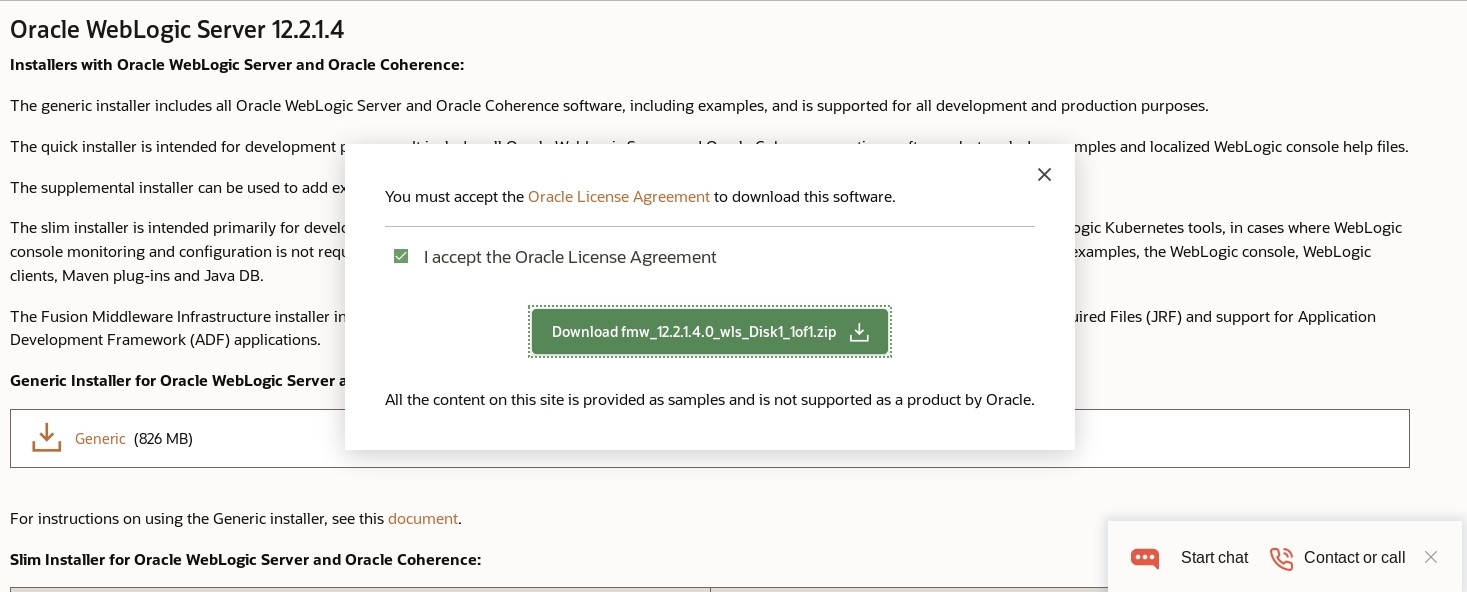Select the Contact or call label
Screen dimensions: 1467x592
1354,558
